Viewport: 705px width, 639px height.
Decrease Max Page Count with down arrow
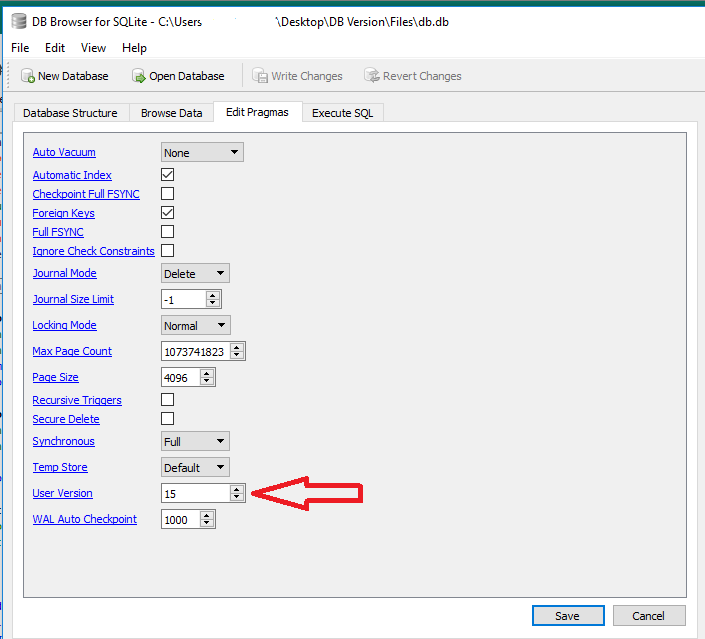[x=236, y=356]
